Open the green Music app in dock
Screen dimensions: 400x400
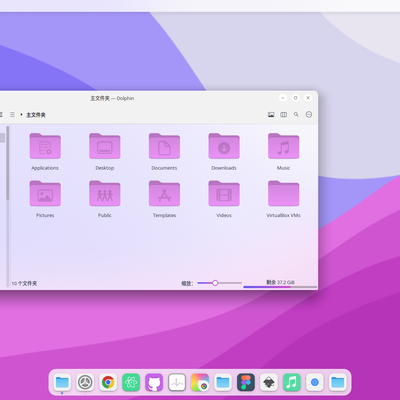point(292,382)
